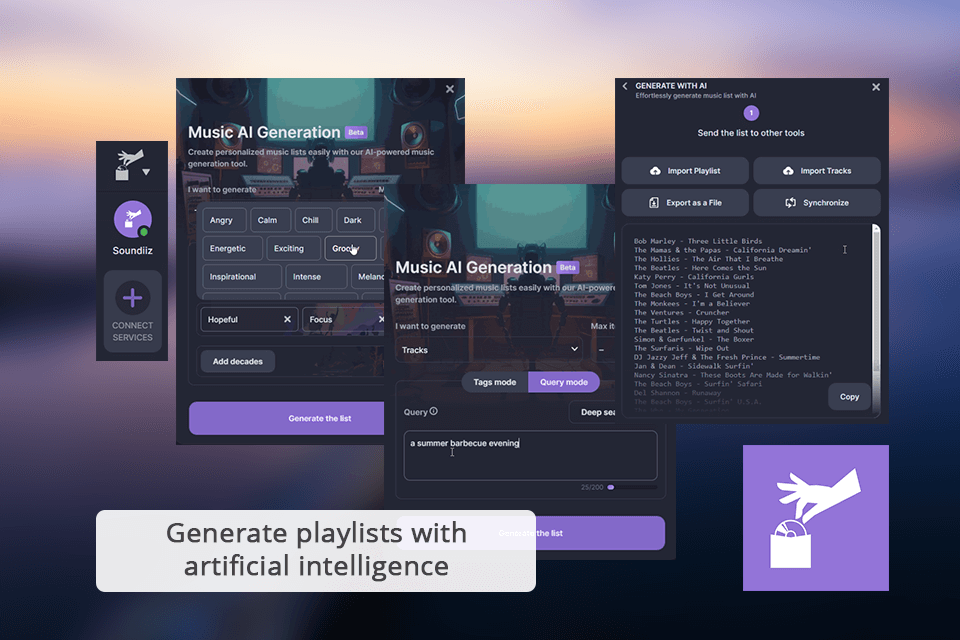Image resolution: width=960 pixels, height=640 pixels.
Task: Click the track list scrollbar
Action: 876,320
